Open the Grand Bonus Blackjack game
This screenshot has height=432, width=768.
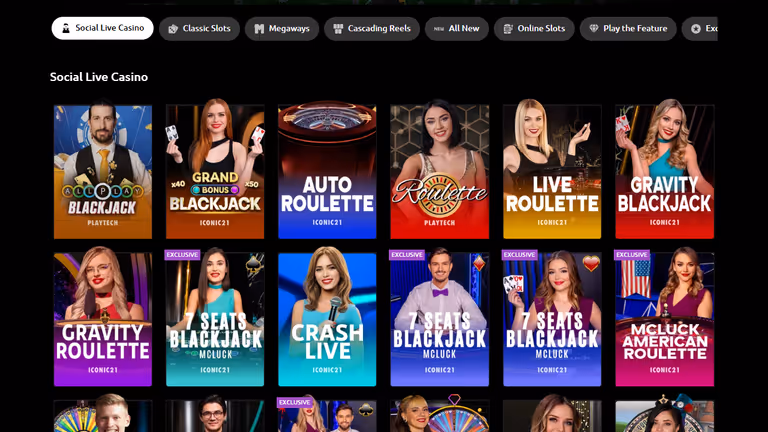coord(215,169)
